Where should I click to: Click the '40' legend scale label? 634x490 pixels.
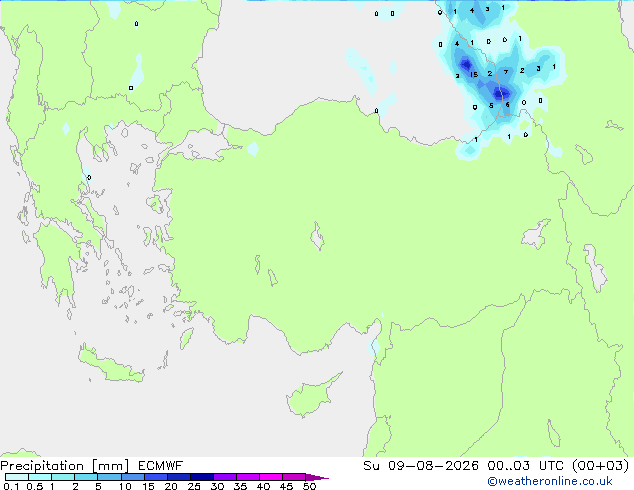(263, 486)
